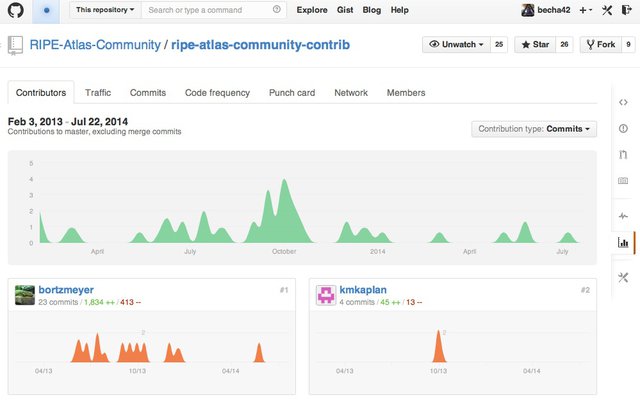Open notifications blue dot indicator

click(46, 10)
